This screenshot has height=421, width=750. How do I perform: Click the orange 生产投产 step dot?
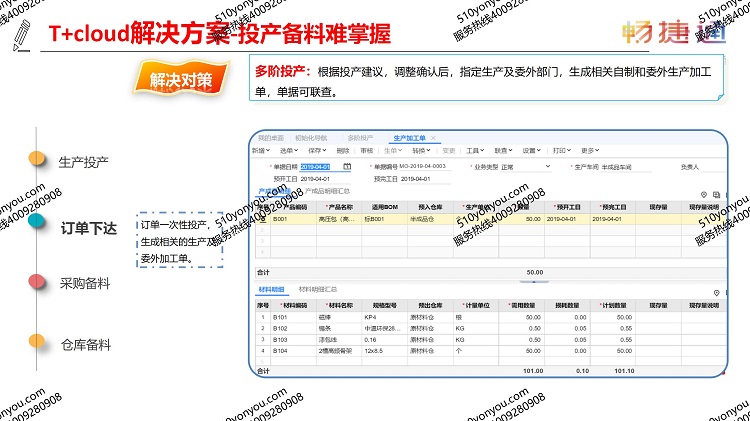pos(37,158)
